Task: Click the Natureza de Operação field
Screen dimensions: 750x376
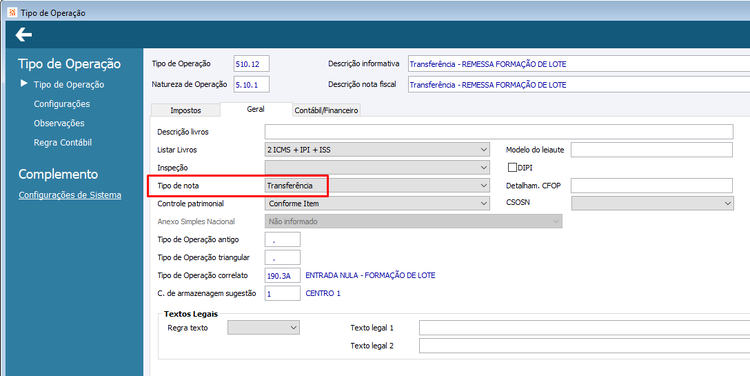Action: 252,85
